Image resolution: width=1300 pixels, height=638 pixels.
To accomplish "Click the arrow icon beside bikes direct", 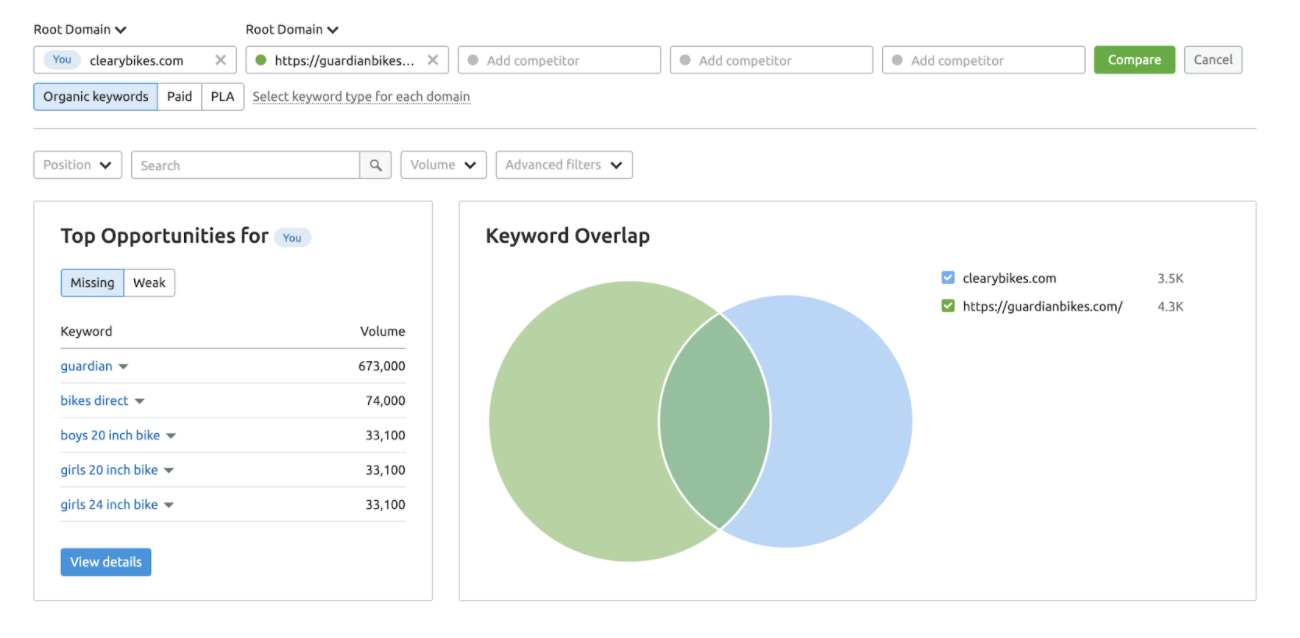I will coord(139,401).
